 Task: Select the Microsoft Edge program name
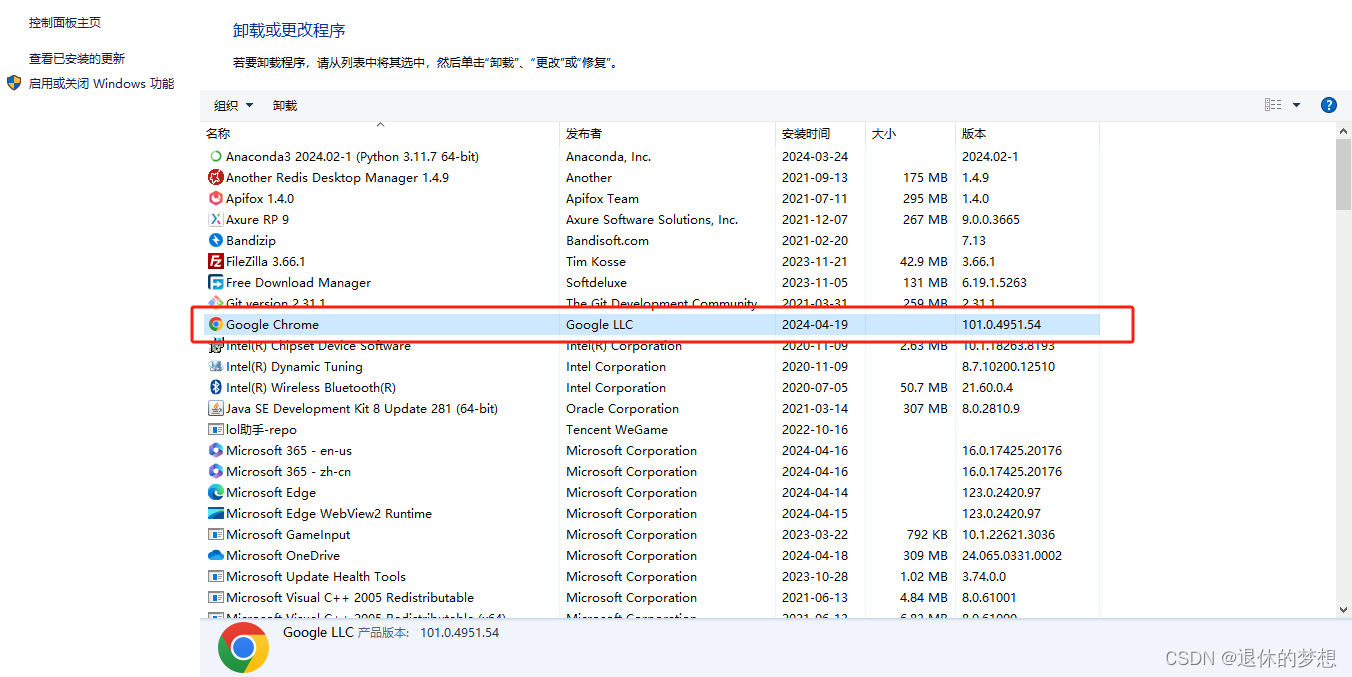(x=271, y=492)
